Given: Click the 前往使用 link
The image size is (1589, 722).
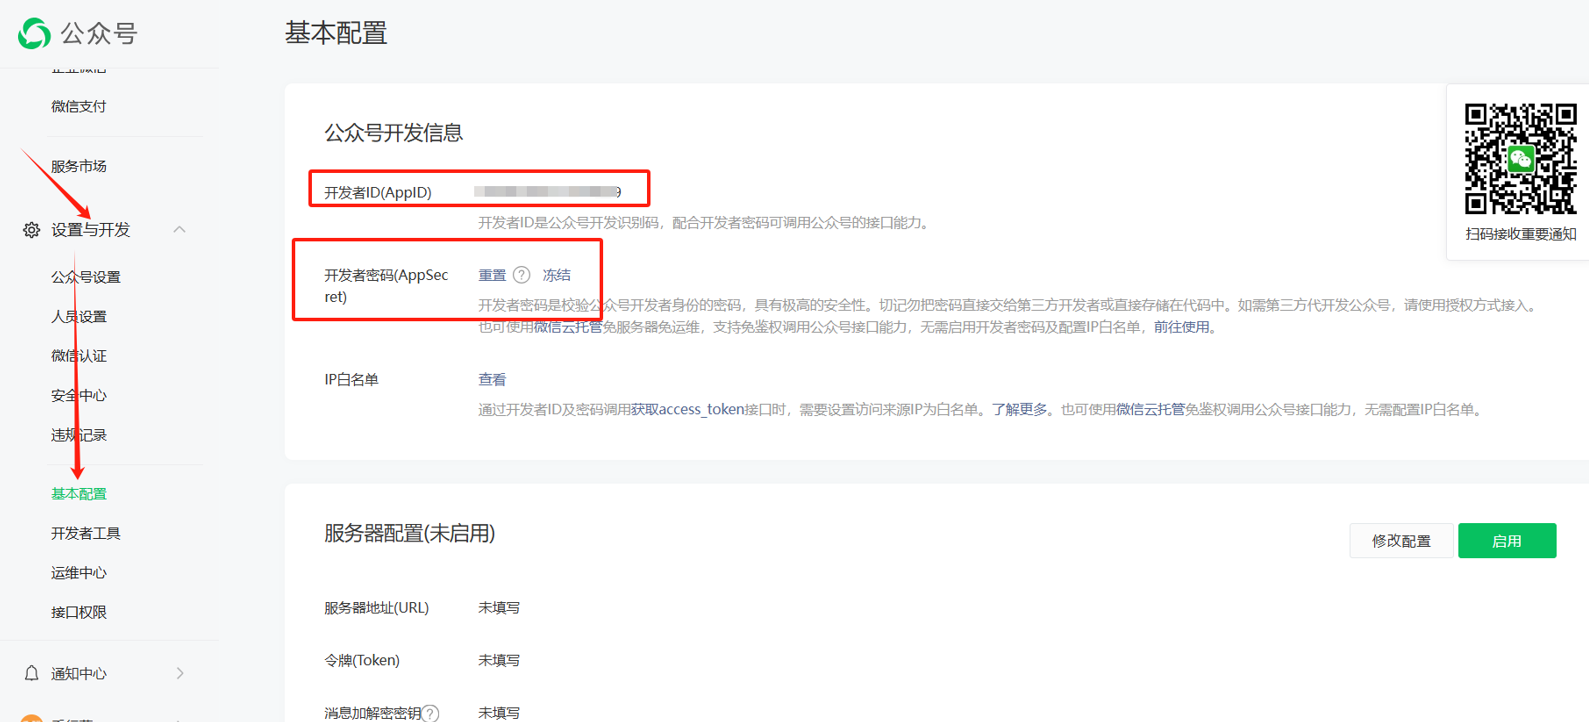Looking at the screenshot, I should (x=1182, y=327).
